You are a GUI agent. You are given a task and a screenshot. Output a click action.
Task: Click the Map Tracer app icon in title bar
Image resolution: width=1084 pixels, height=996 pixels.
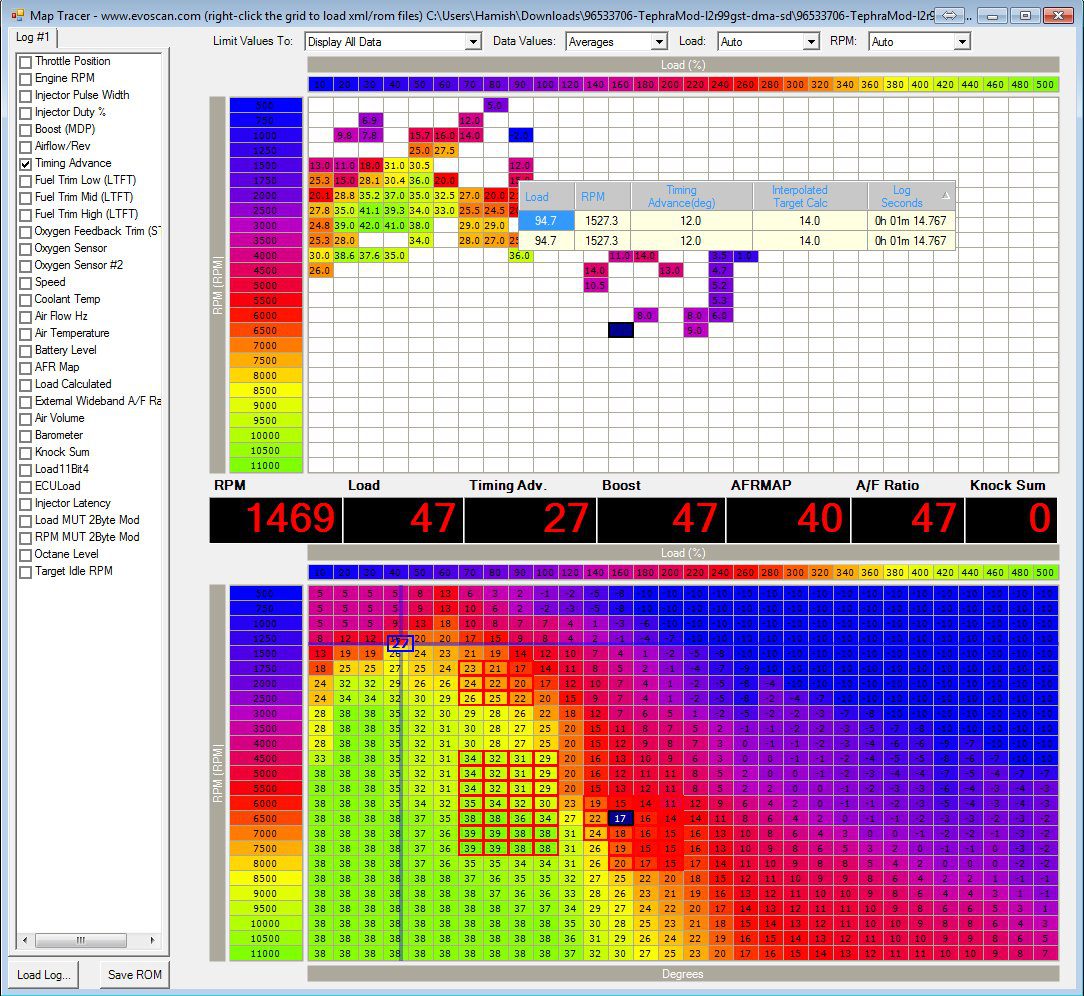point(16,16)
